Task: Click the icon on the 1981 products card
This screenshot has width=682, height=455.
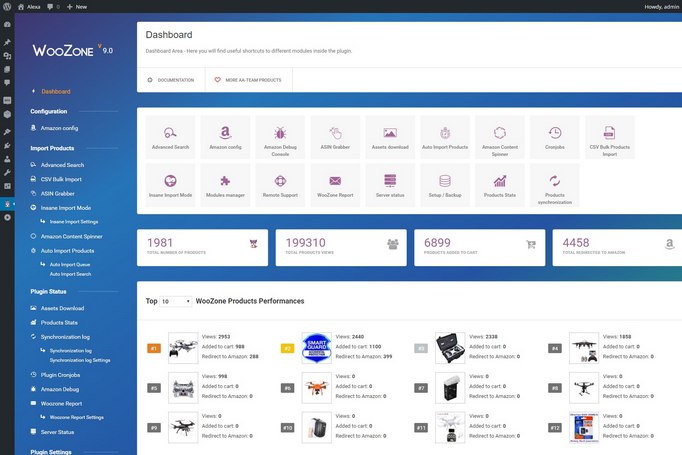Action: (x=254, y=244)
